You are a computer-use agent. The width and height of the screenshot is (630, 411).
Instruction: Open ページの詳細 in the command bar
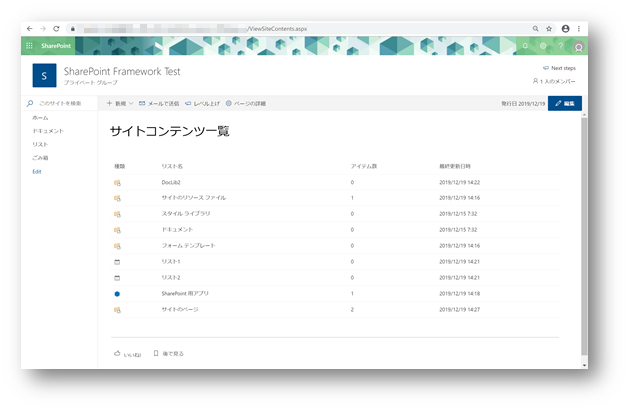coord(246,103)
